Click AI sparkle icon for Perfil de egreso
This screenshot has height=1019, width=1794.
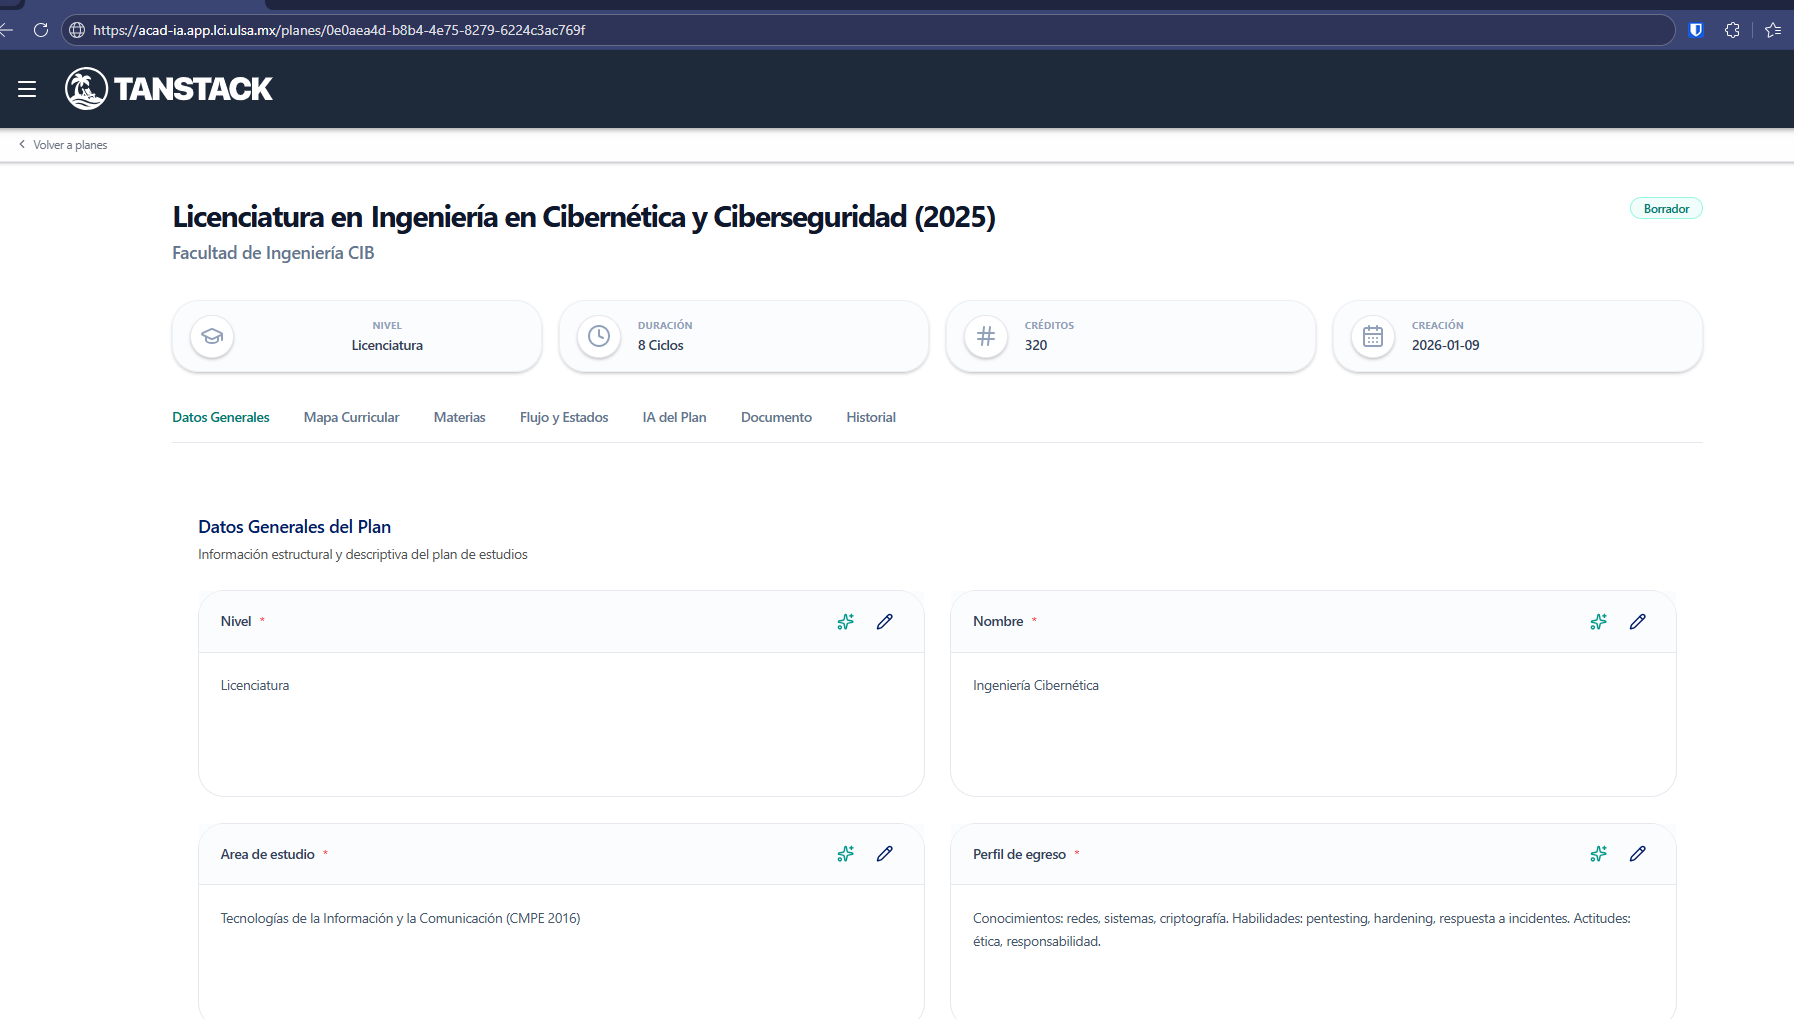(1598, 854)
